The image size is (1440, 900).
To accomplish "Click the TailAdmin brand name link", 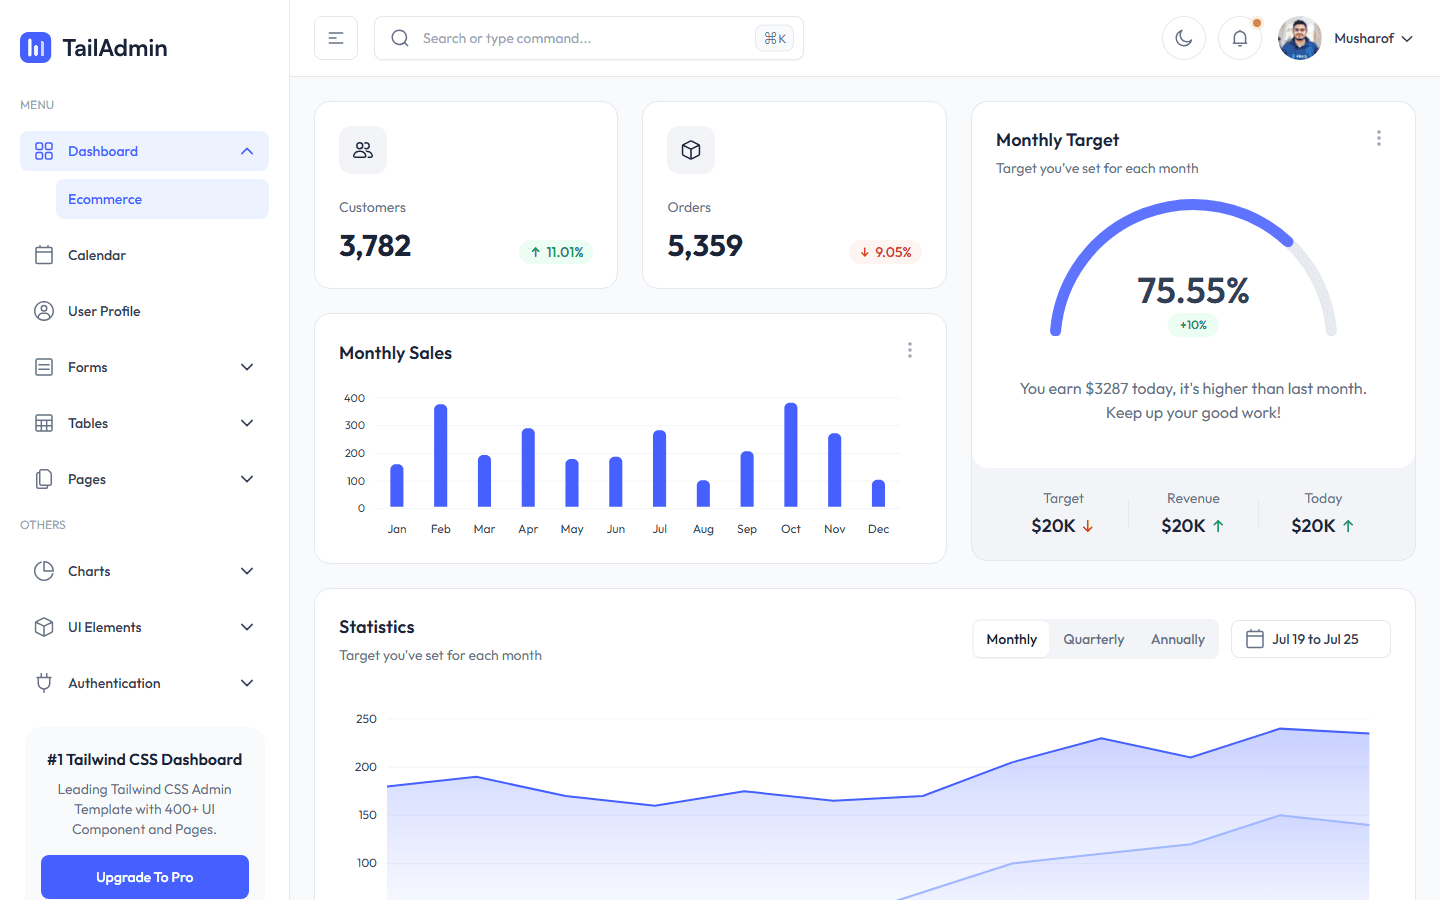I will tap(115, 47).
